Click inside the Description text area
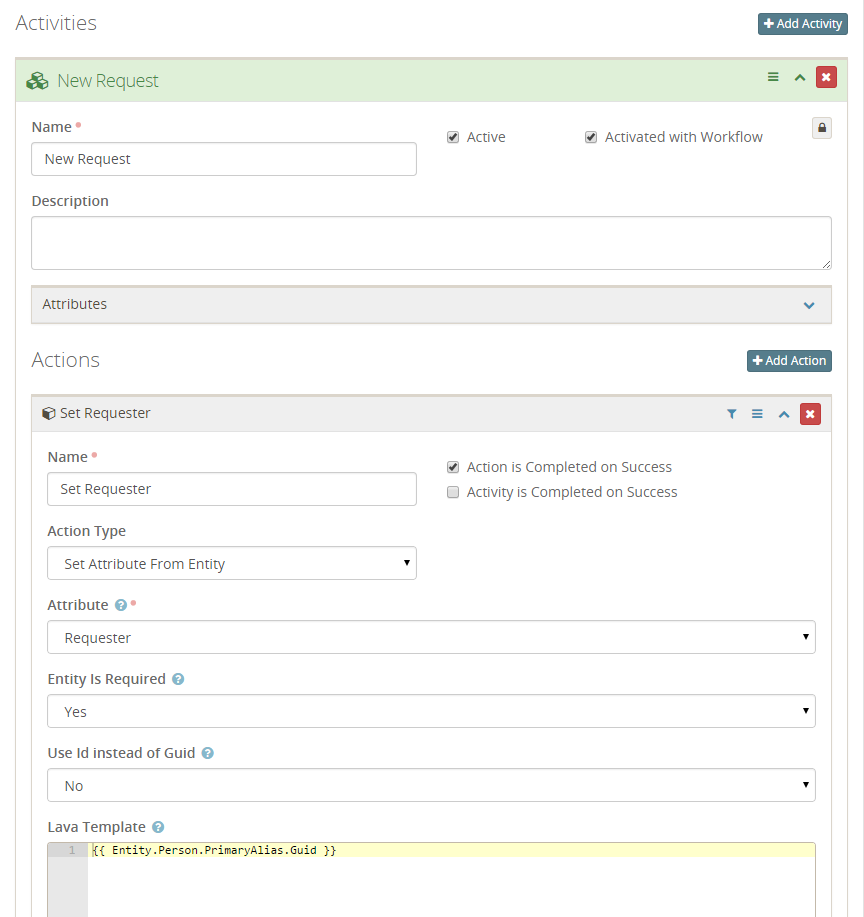The width and height of the screenshot is (864, 917). point(431,242)
